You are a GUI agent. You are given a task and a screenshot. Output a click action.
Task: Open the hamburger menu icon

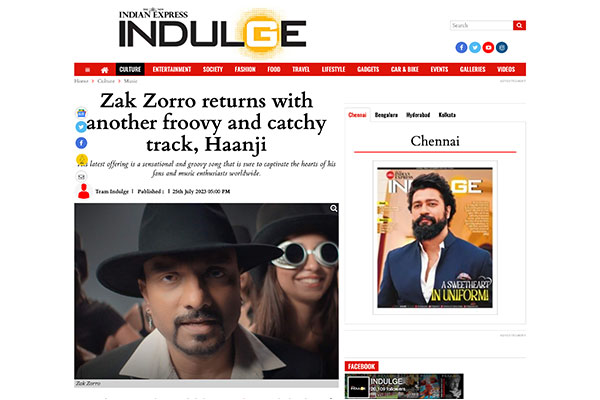click(x=87, y=70)
